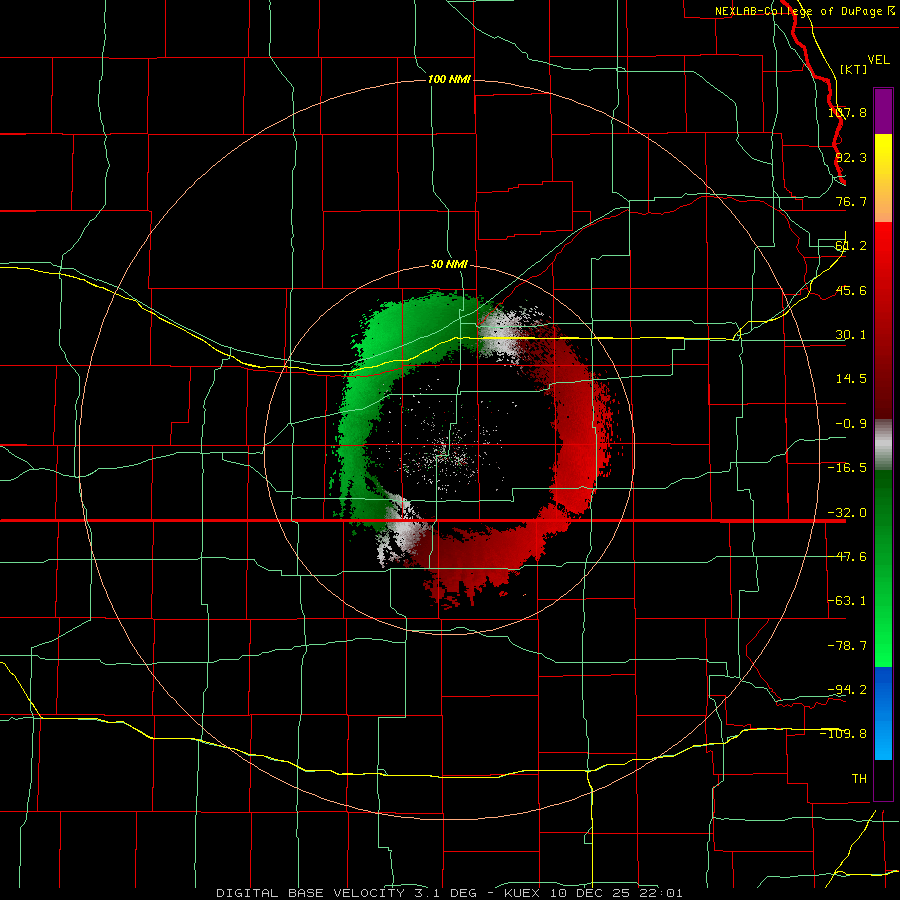Image resolution: width=900 pixels, height=900 pixels.
Task: Select the -0.9 scale value
Action: [x=851, y=424]
